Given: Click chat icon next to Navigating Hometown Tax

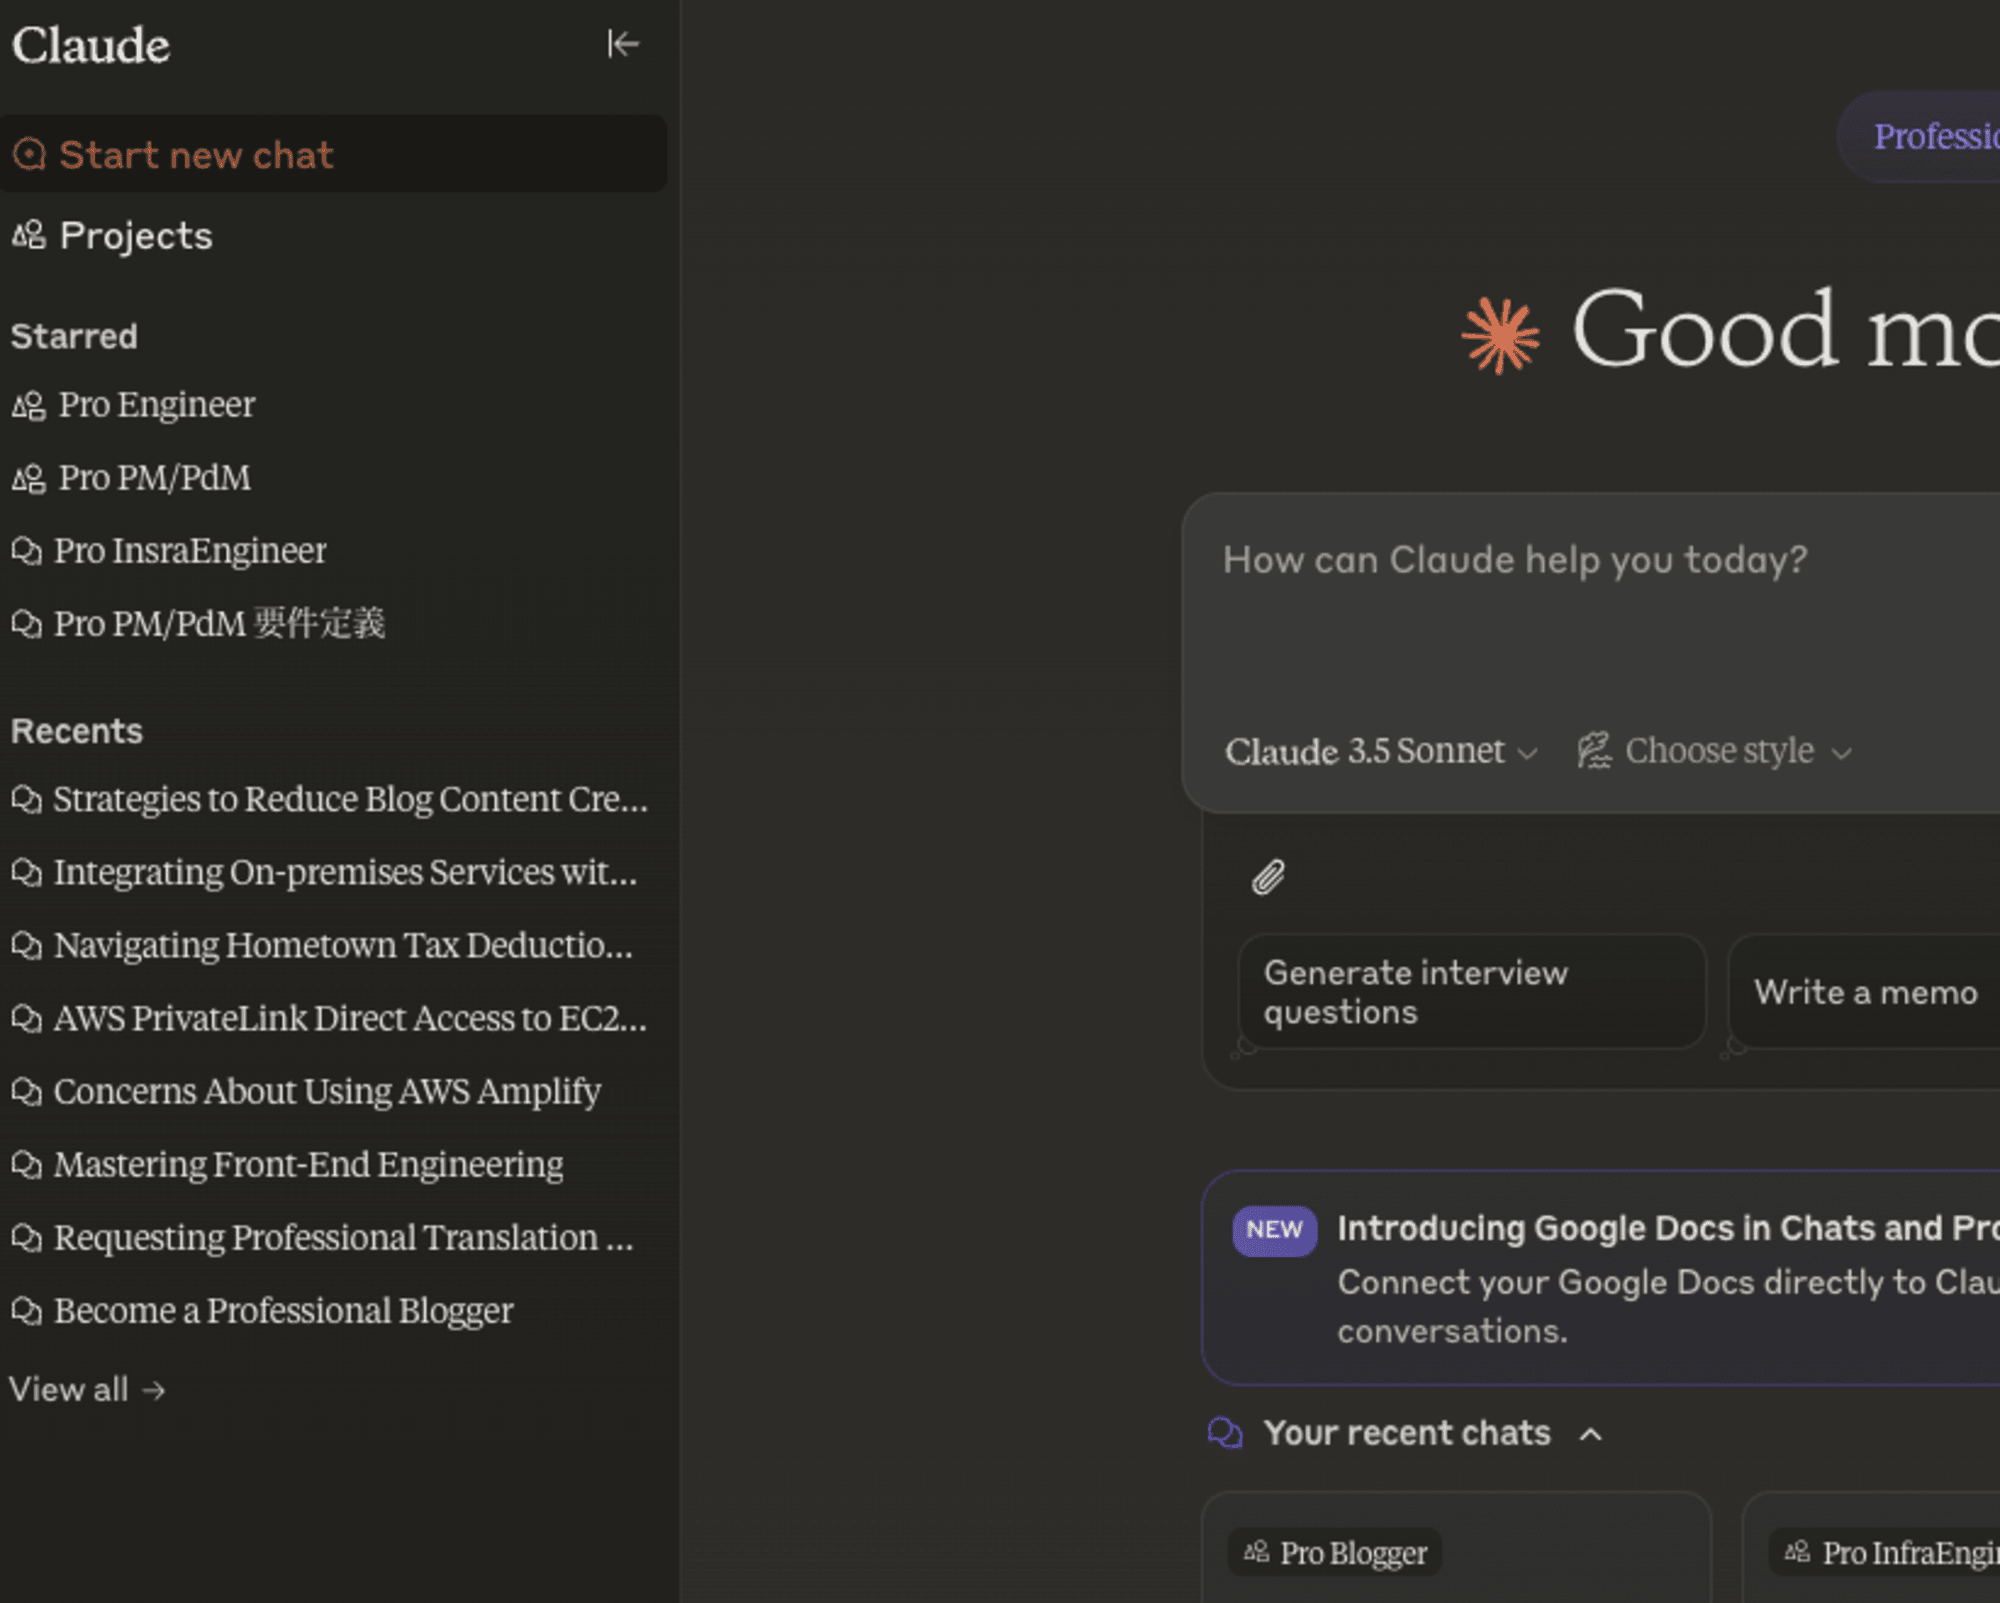Looking at the screenshot, I should pos(27,946).
